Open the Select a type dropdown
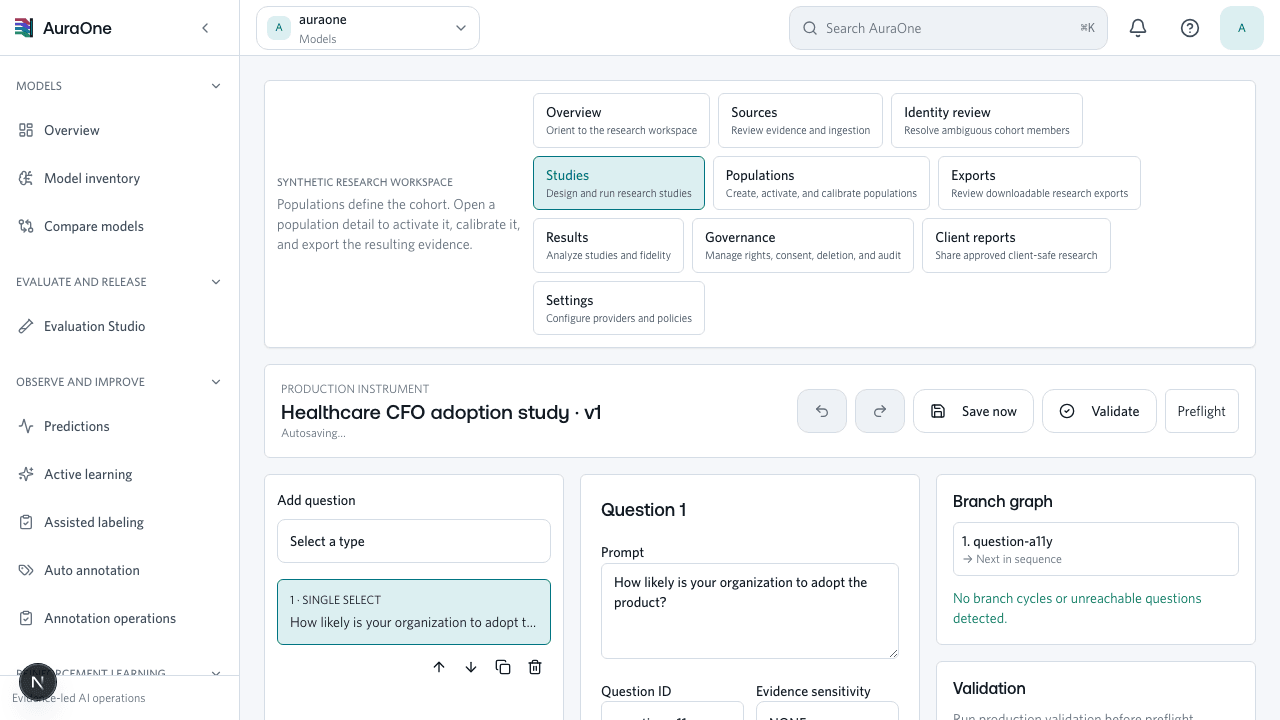The image size is (1280, 720). pyautogui.click(x=414, y=541)
